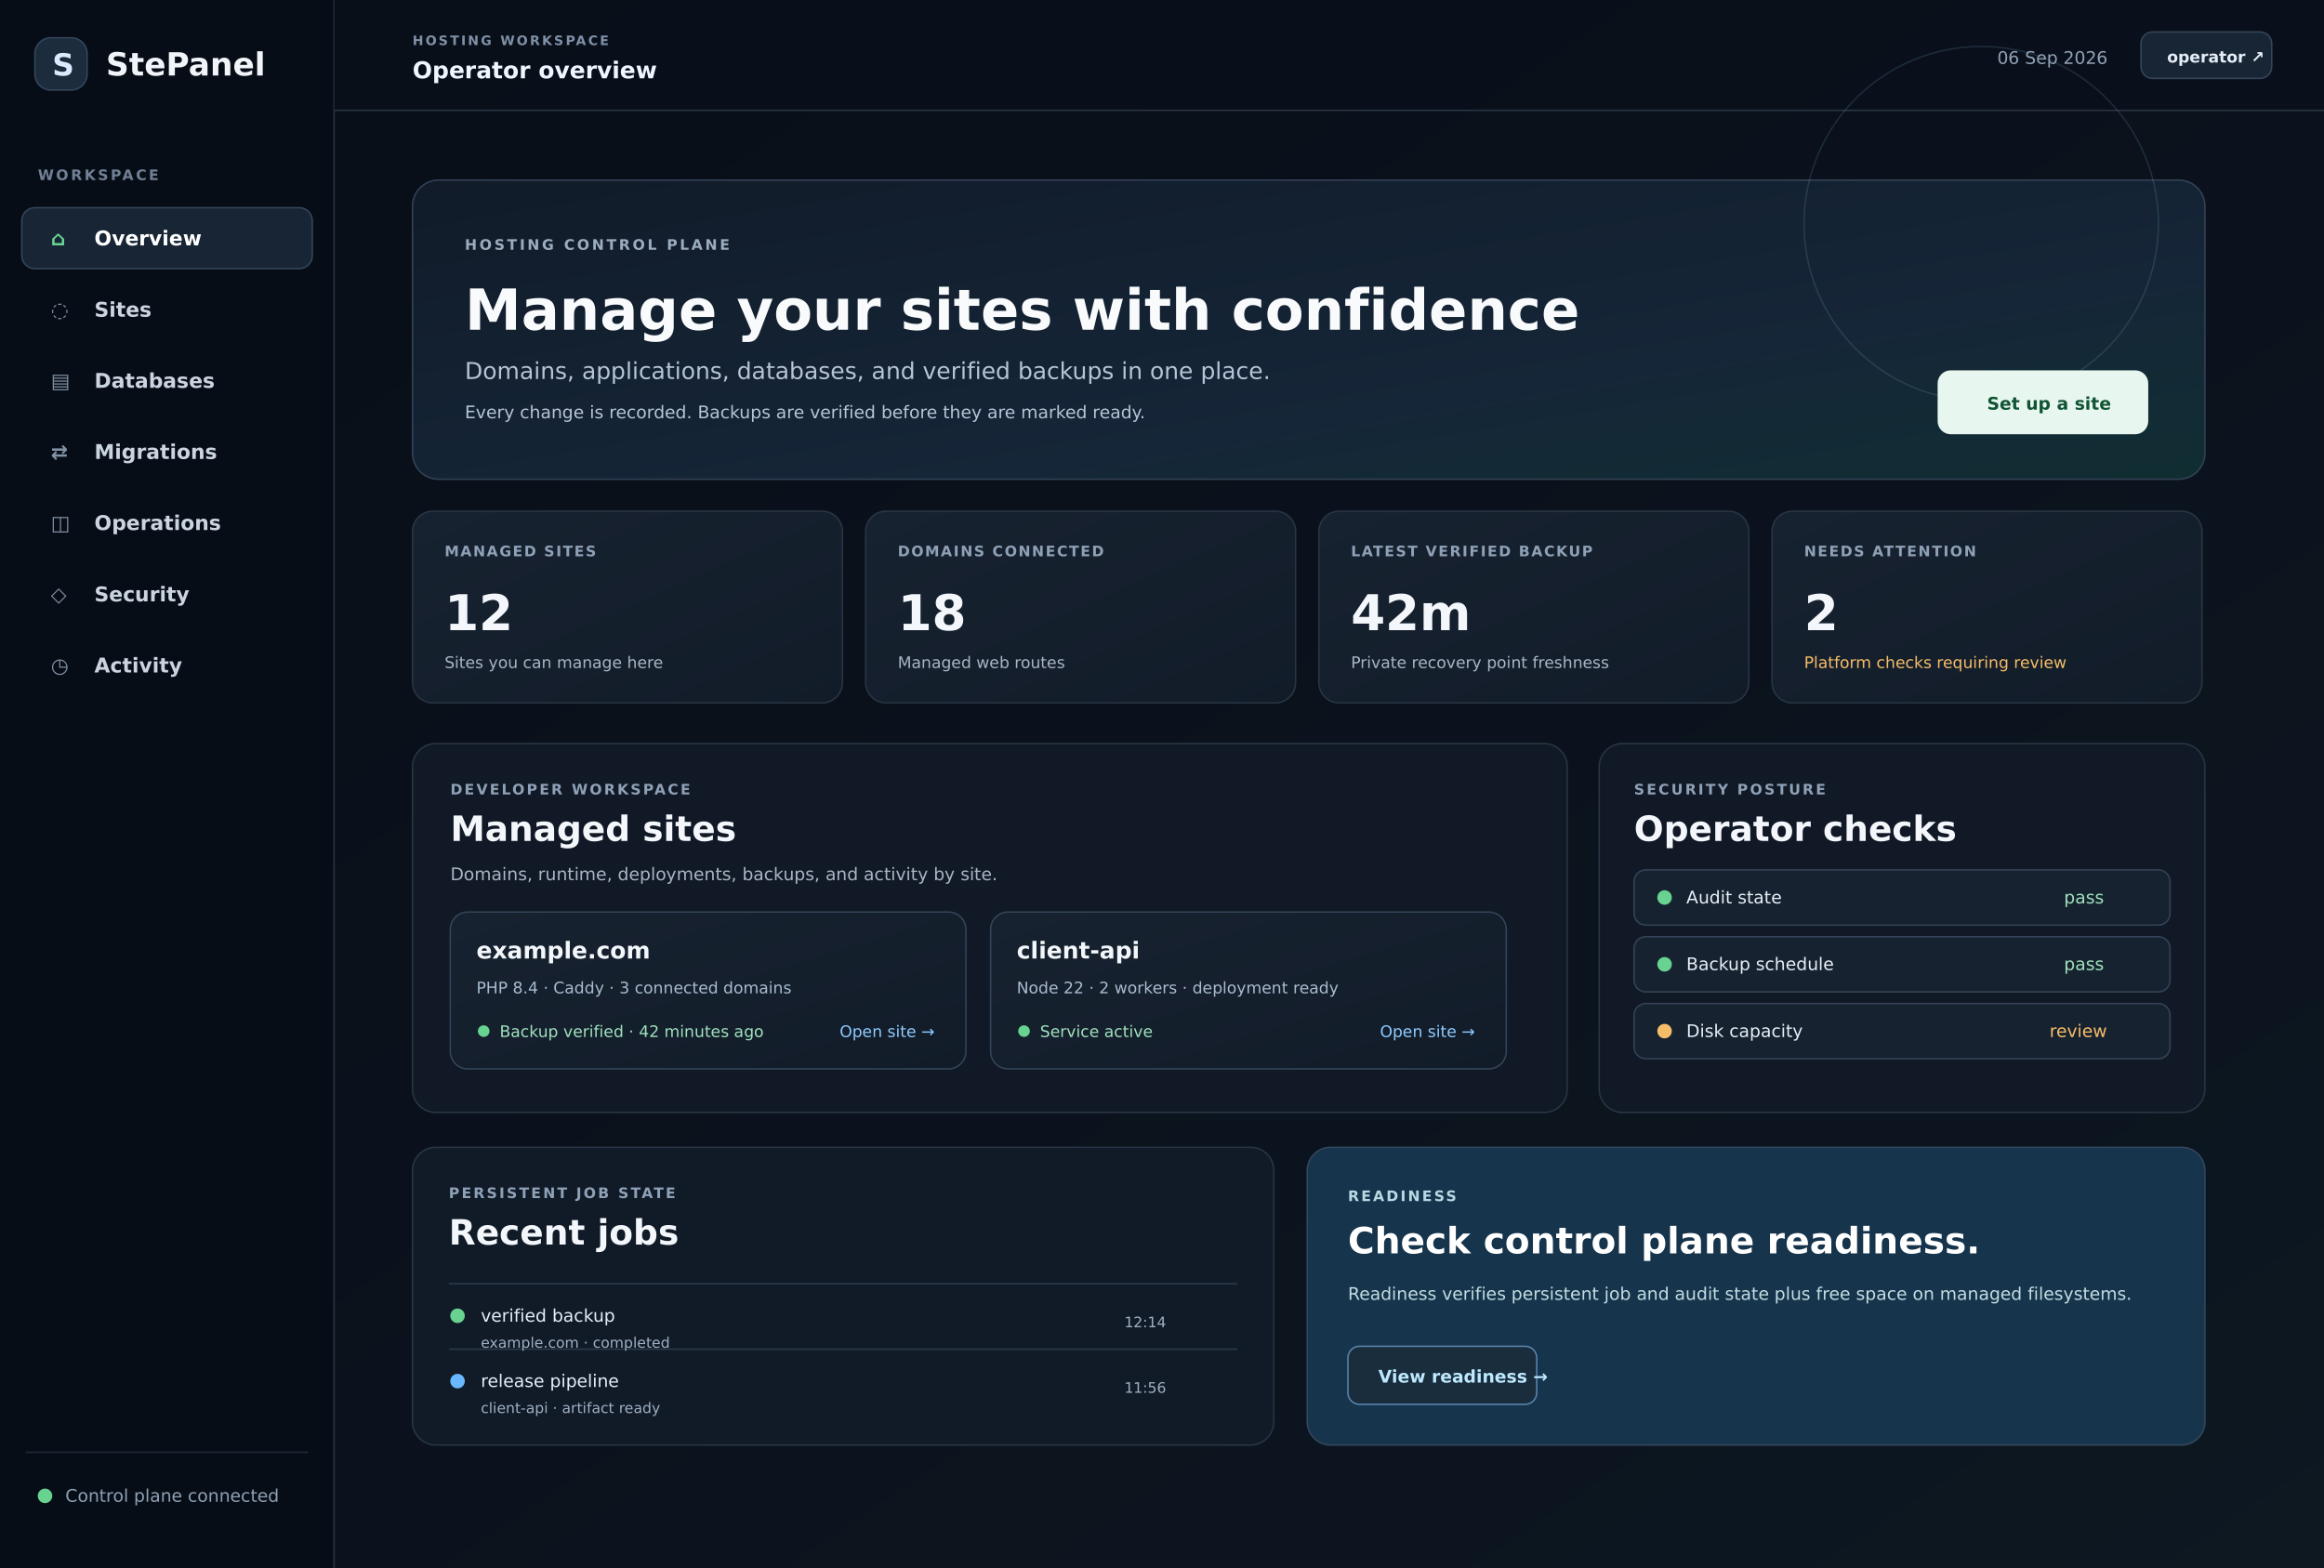
Task: Select the Audit state check row
Action: click(1901, 897)
